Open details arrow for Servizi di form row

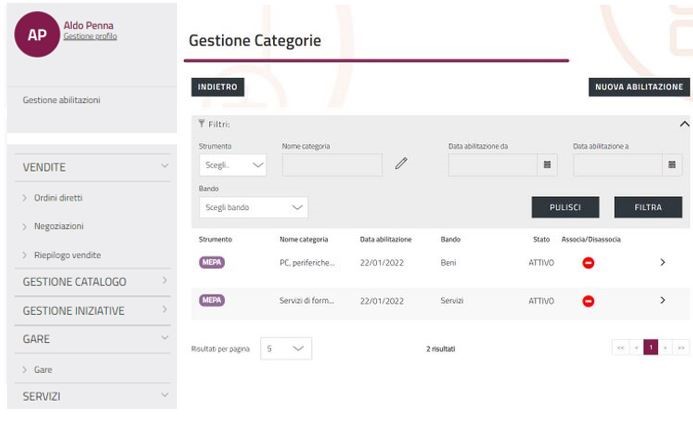point(662,301)
